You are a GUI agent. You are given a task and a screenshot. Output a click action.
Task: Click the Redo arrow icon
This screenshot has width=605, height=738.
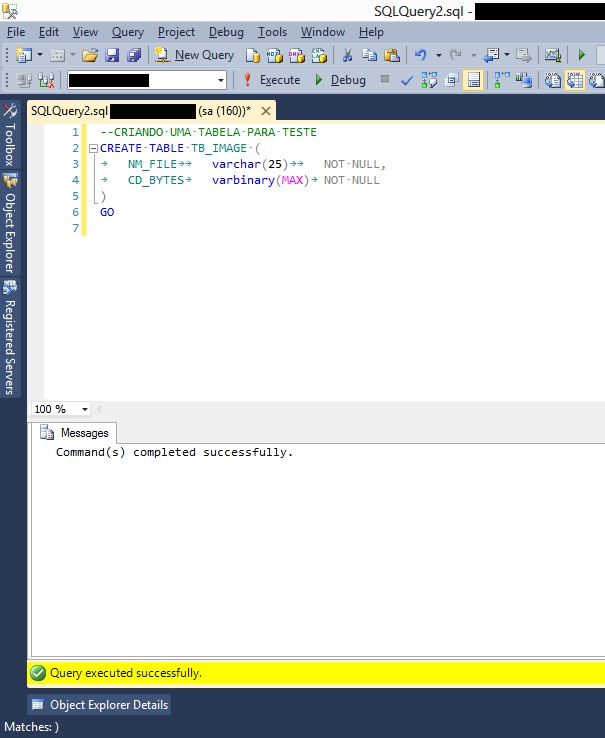[x=455, y=55]
